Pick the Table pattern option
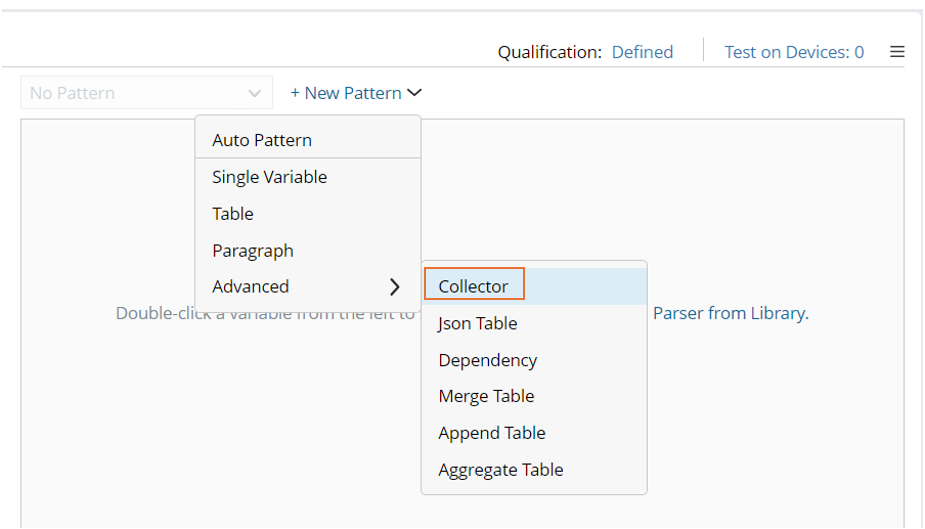 point(233,214)
